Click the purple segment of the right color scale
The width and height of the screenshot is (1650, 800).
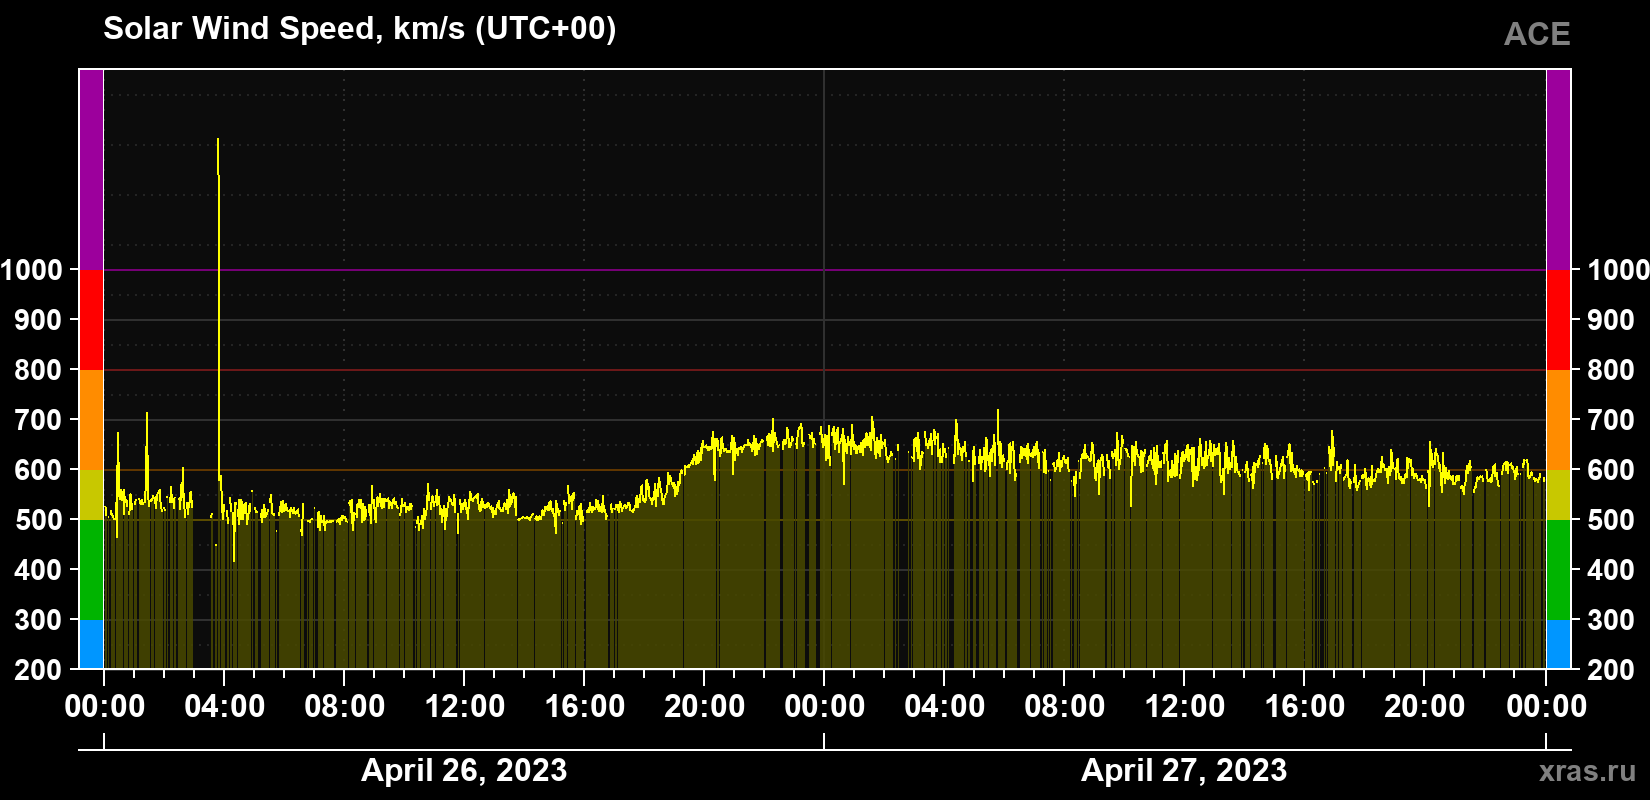tap(1558, 170)
